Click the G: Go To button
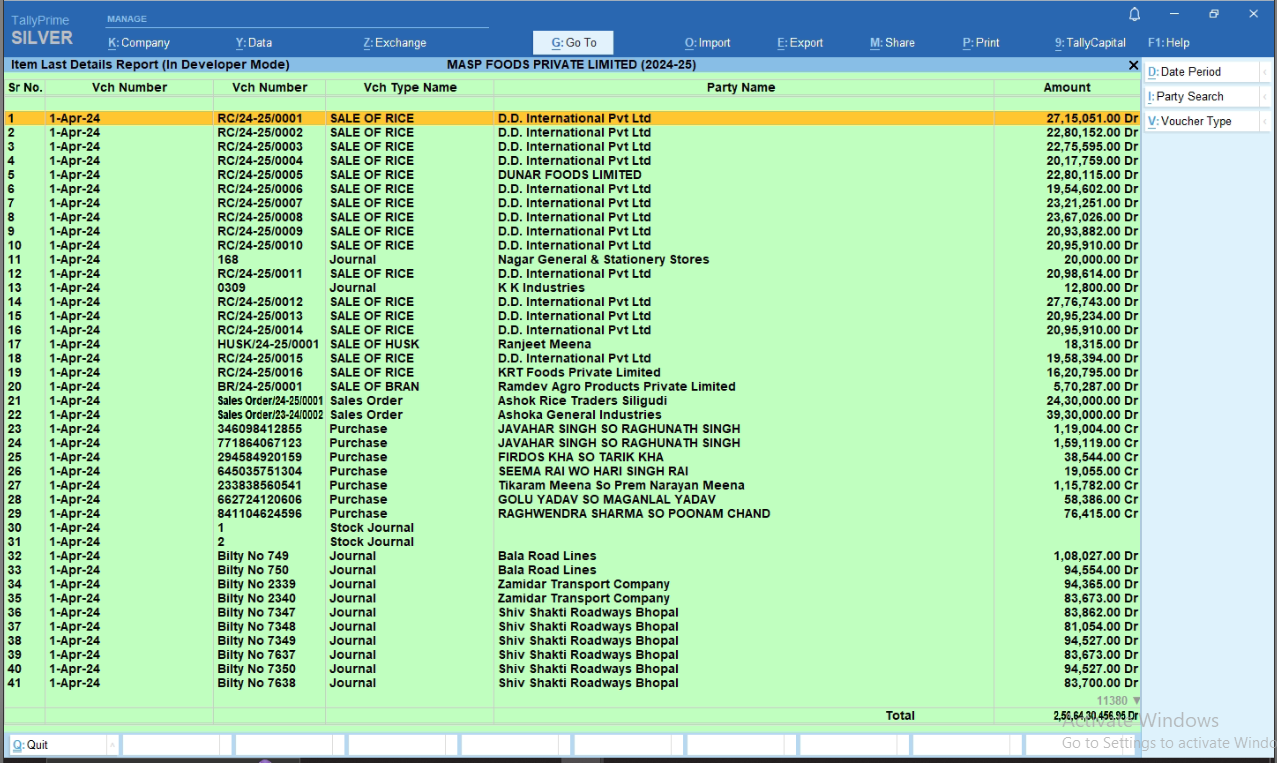The width and height of the screenshot is (1277, 763). tap(573, 43)
